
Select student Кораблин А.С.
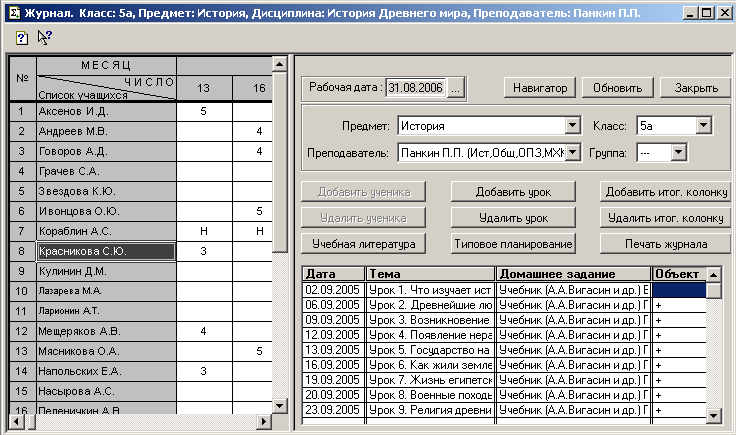pos(106,231)
